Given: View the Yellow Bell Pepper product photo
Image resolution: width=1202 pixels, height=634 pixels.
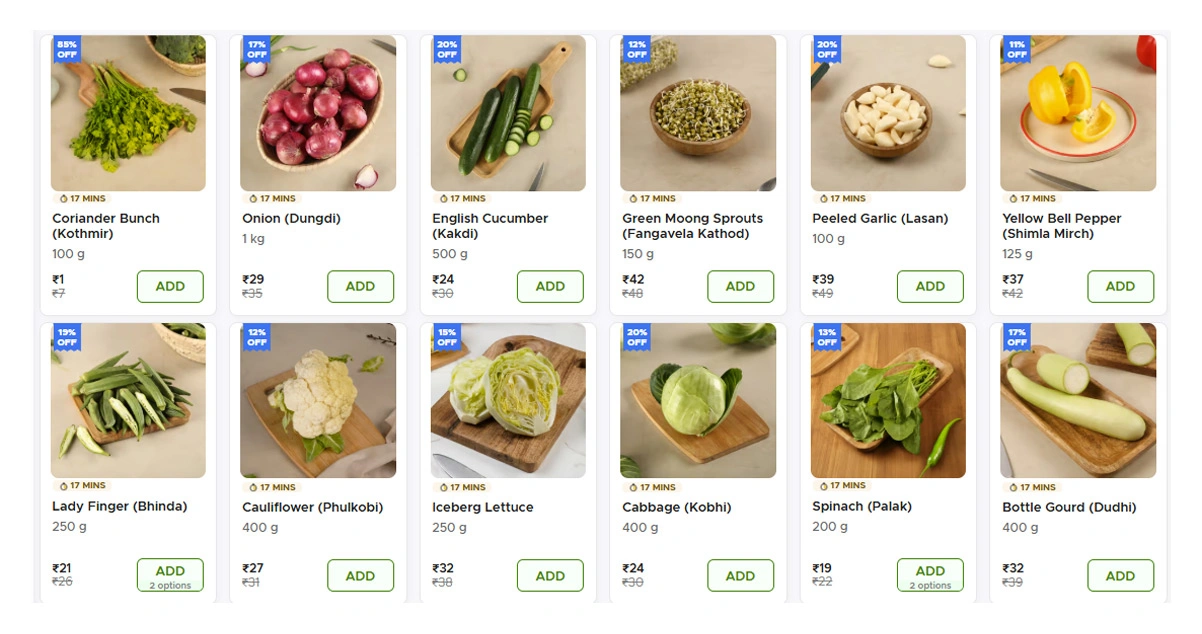Looking at the screenshot, I should 1078,115.
